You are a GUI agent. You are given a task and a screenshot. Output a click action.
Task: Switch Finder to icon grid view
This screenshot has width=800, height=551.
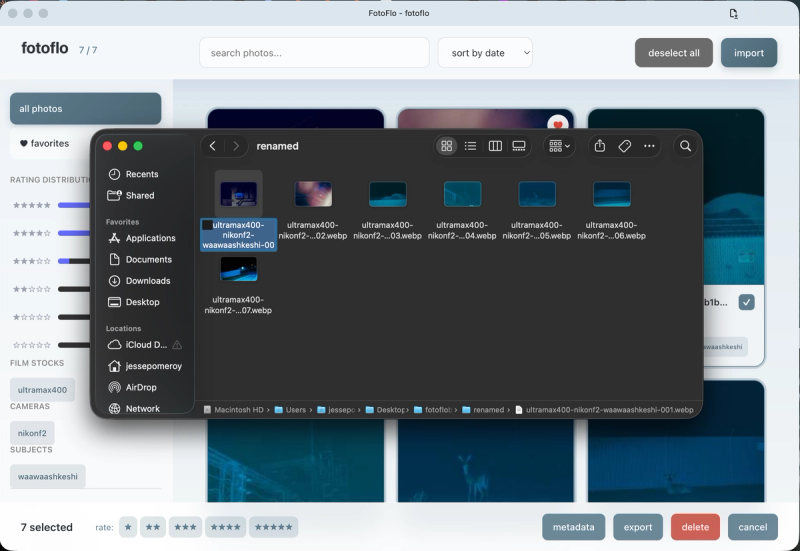click(x=446, y=146)
